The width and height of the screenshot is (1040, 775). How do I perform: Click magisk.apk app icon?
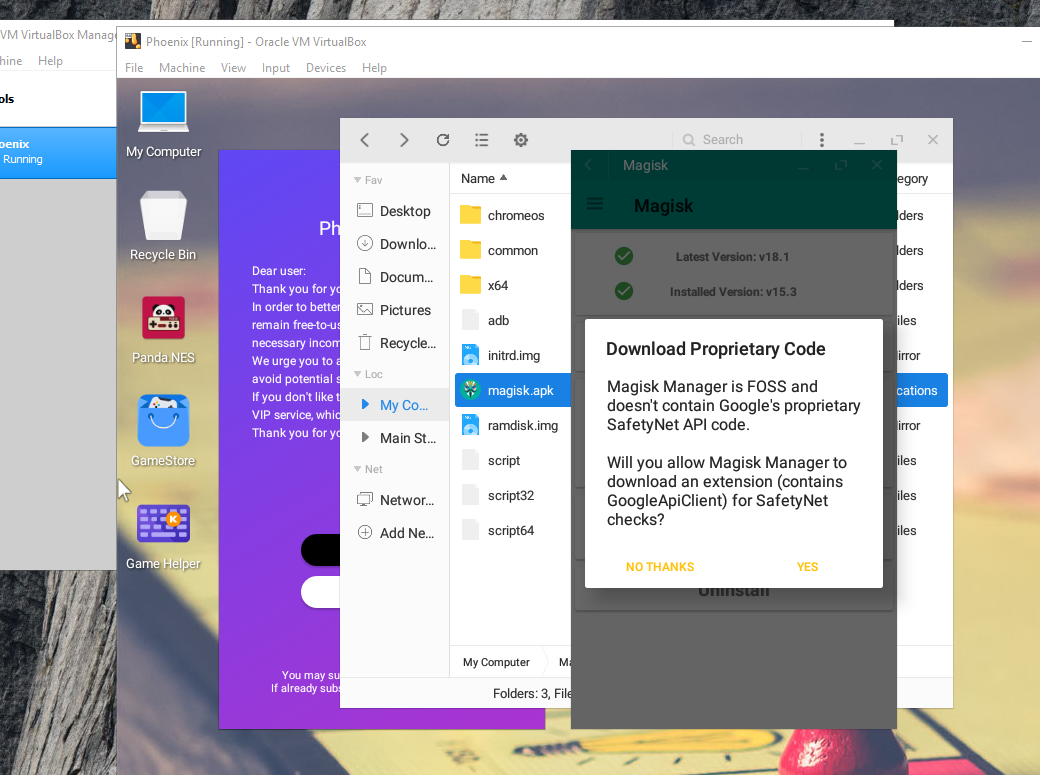tap(470, 389)
